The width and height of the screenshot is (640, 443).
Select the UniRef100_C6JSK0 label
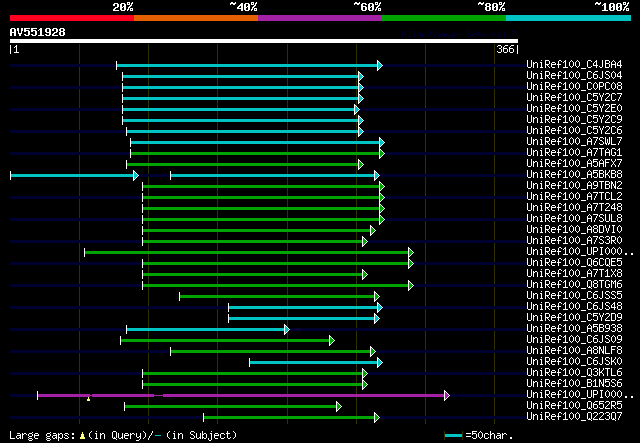[x=574, y=362]
